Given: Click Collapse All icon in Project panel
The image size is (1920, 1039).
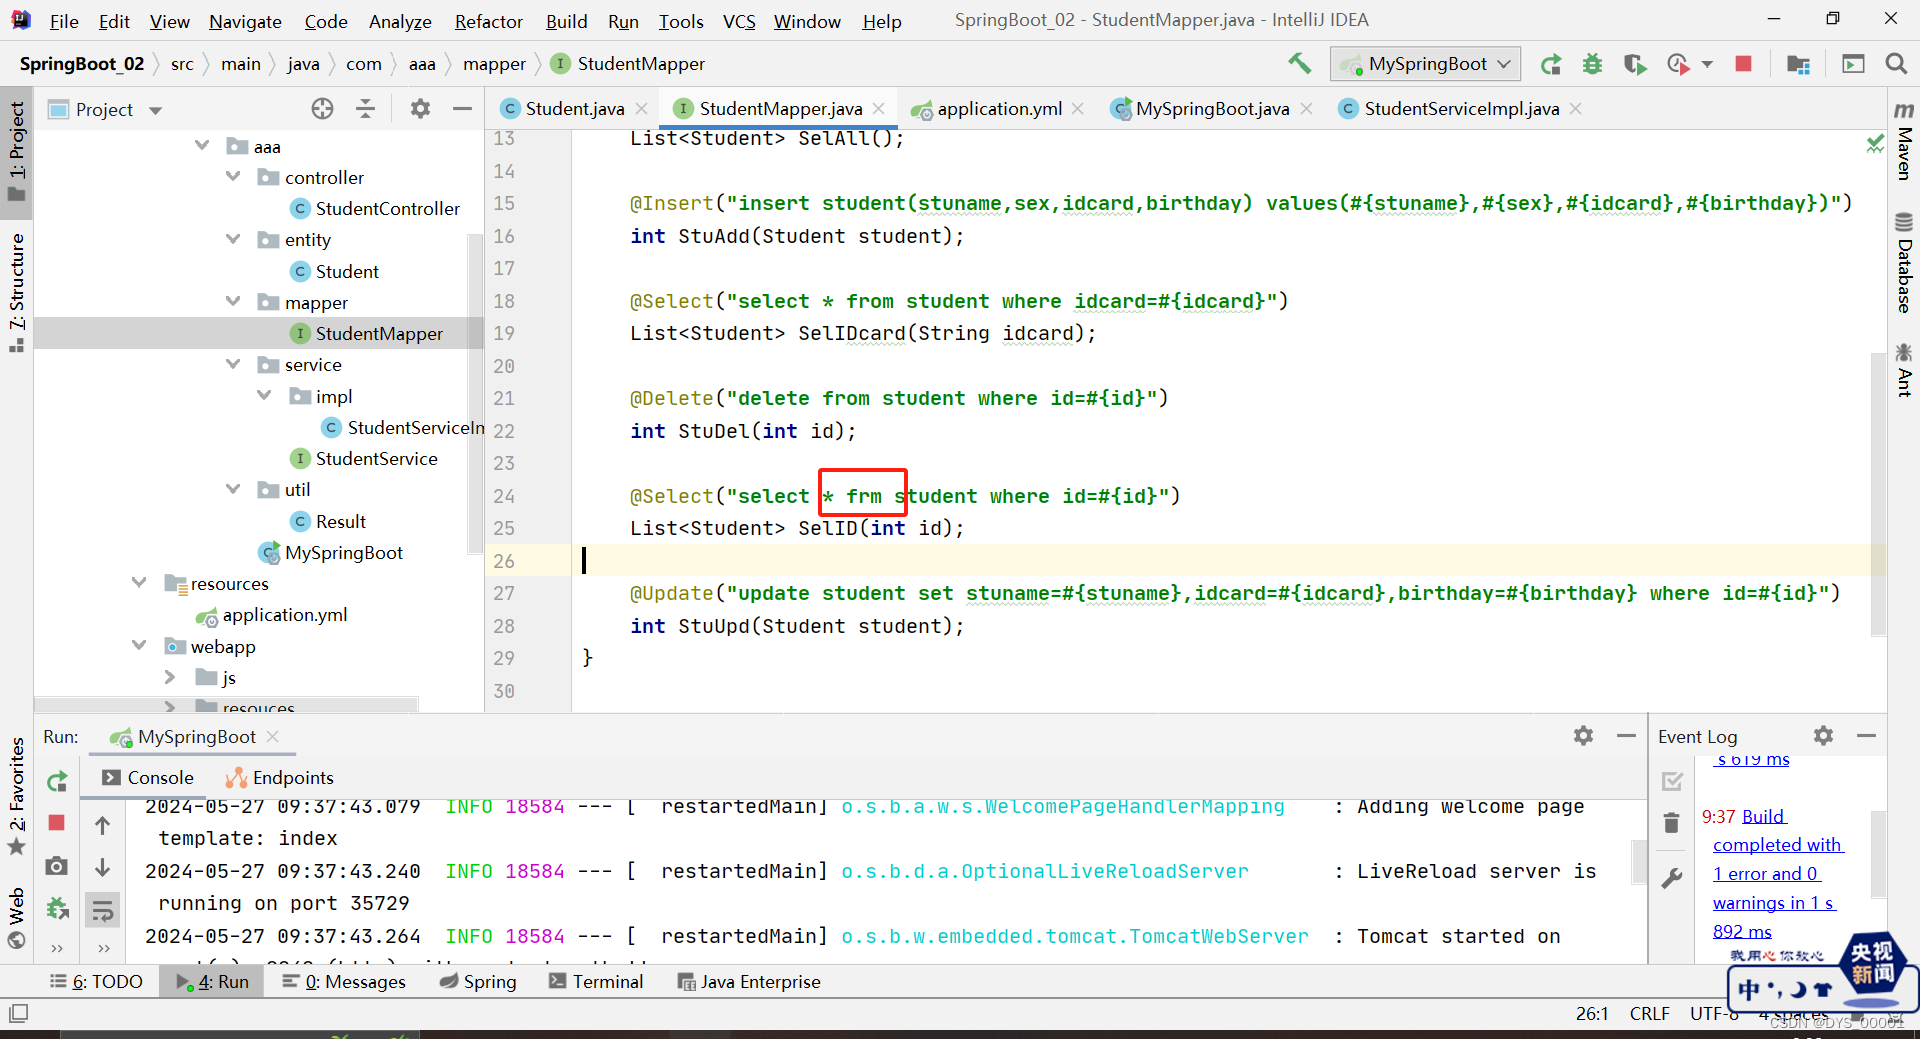Looking at the screenshot, I should pos(365,109).
